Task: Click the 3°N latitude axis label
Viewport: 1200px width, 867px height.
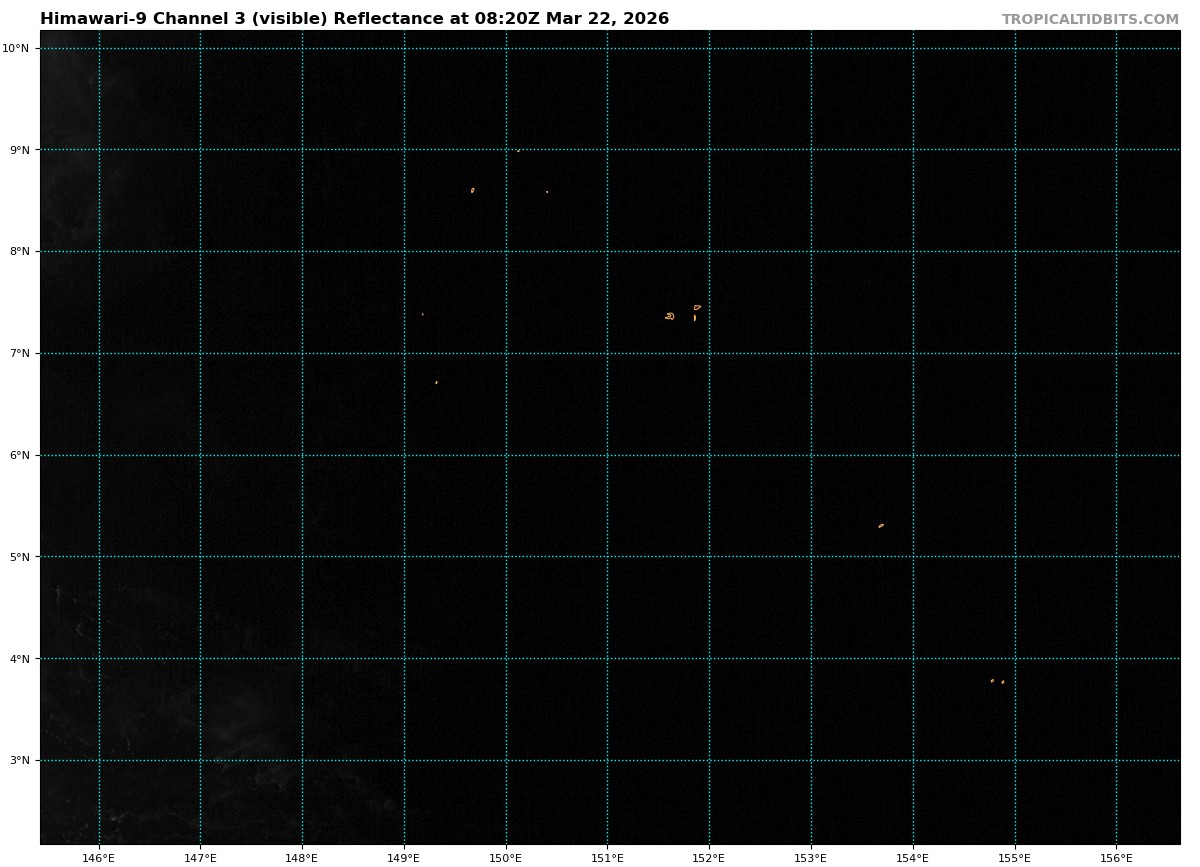Action: tap(20, 760)
